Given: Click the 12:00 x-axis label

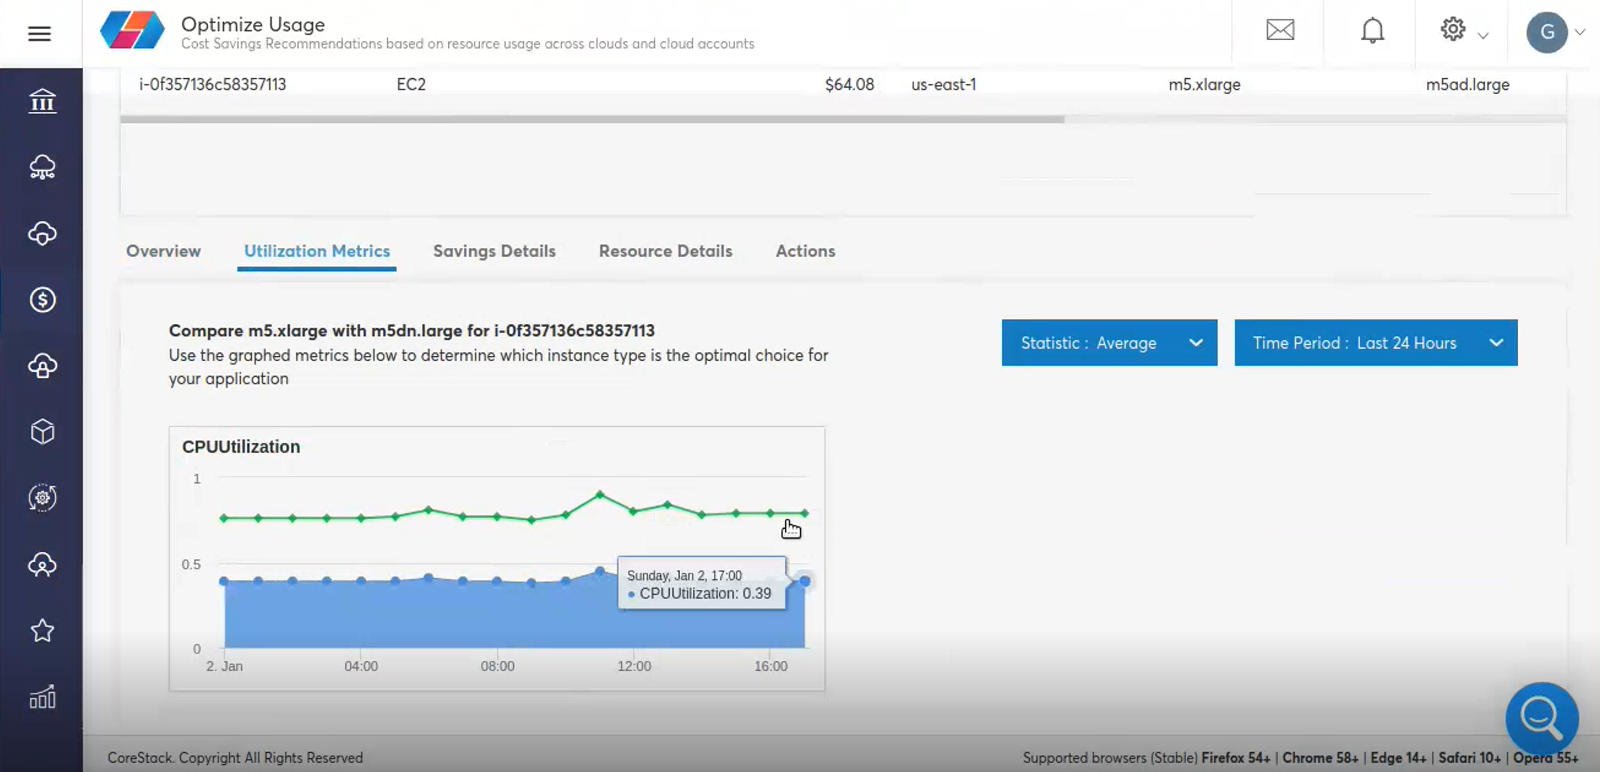Looking at the screenshot, I should (634, 666).
